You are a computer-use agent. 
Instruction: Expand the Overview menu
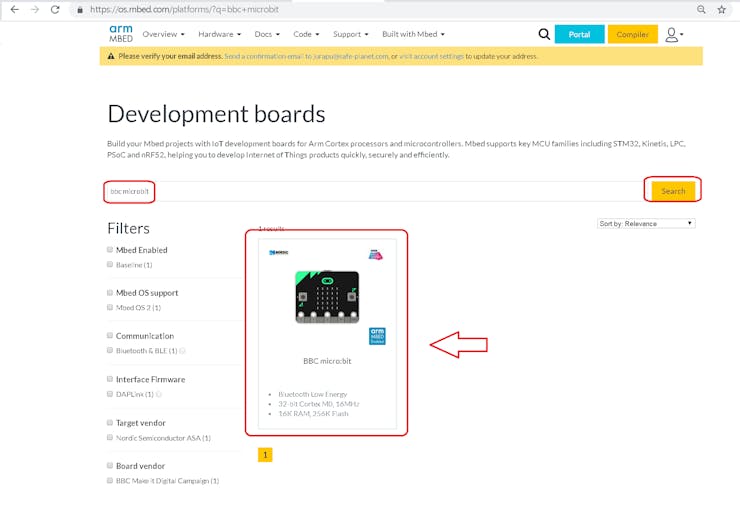[x=163, y=34]
